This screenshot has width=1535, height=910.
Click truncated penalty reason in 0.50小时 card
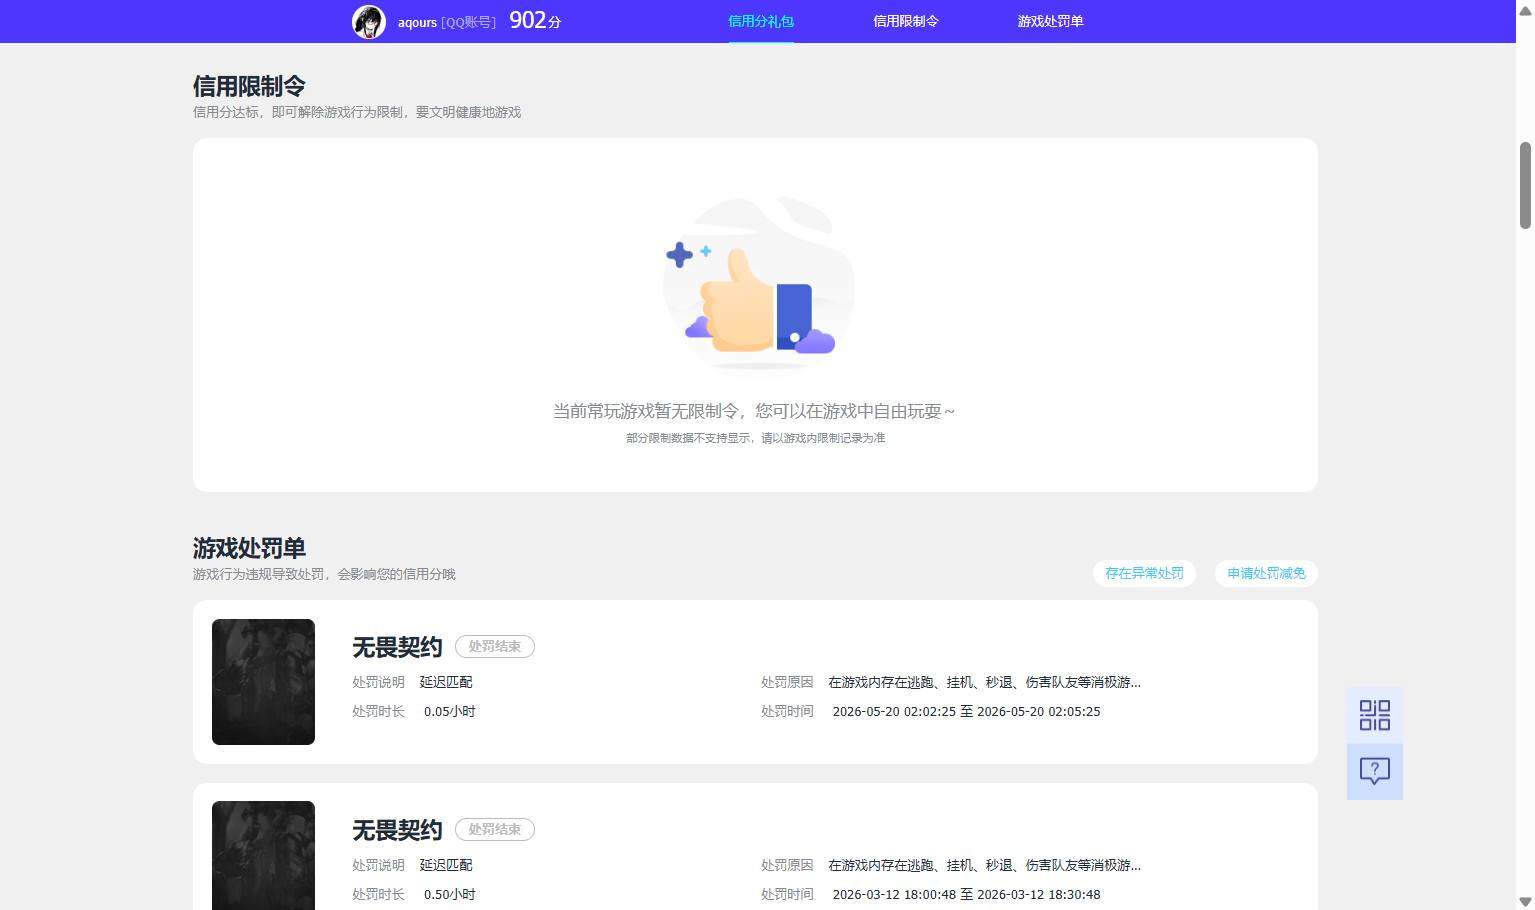pyautogui.click(x=984, y=865)
